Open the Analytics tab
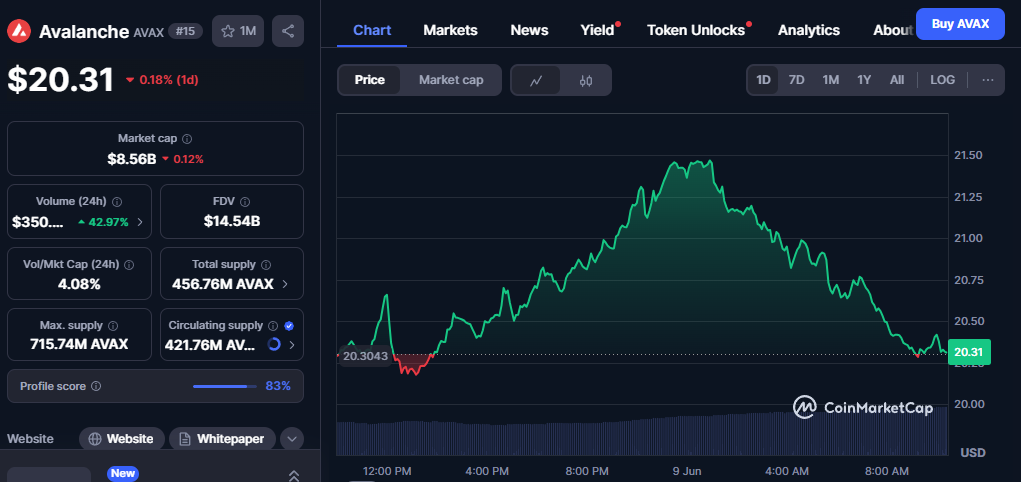The width and height of the screenshot is (1021, 482). (809, 31)
